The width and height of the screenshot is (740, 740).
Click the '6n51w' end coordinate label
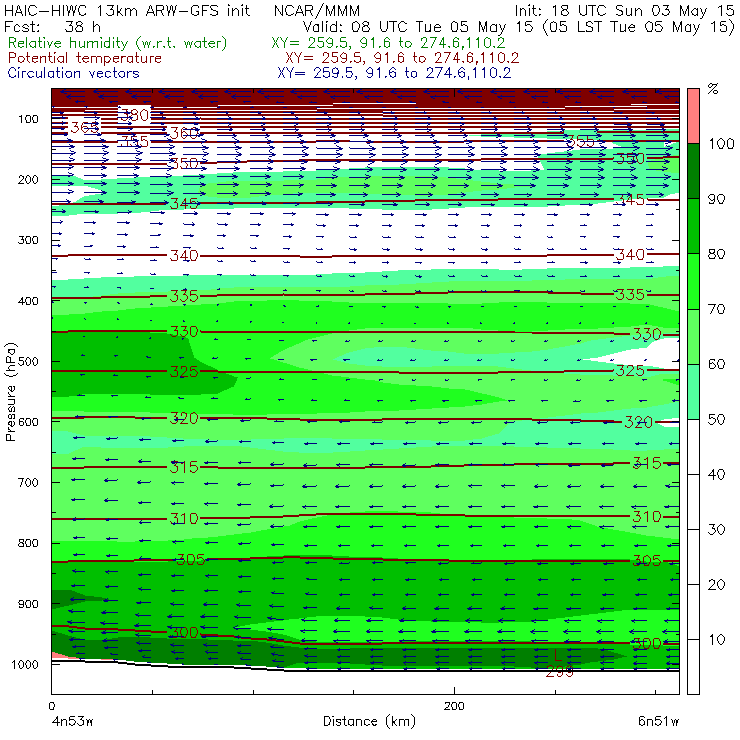click(x=658, y=722)
